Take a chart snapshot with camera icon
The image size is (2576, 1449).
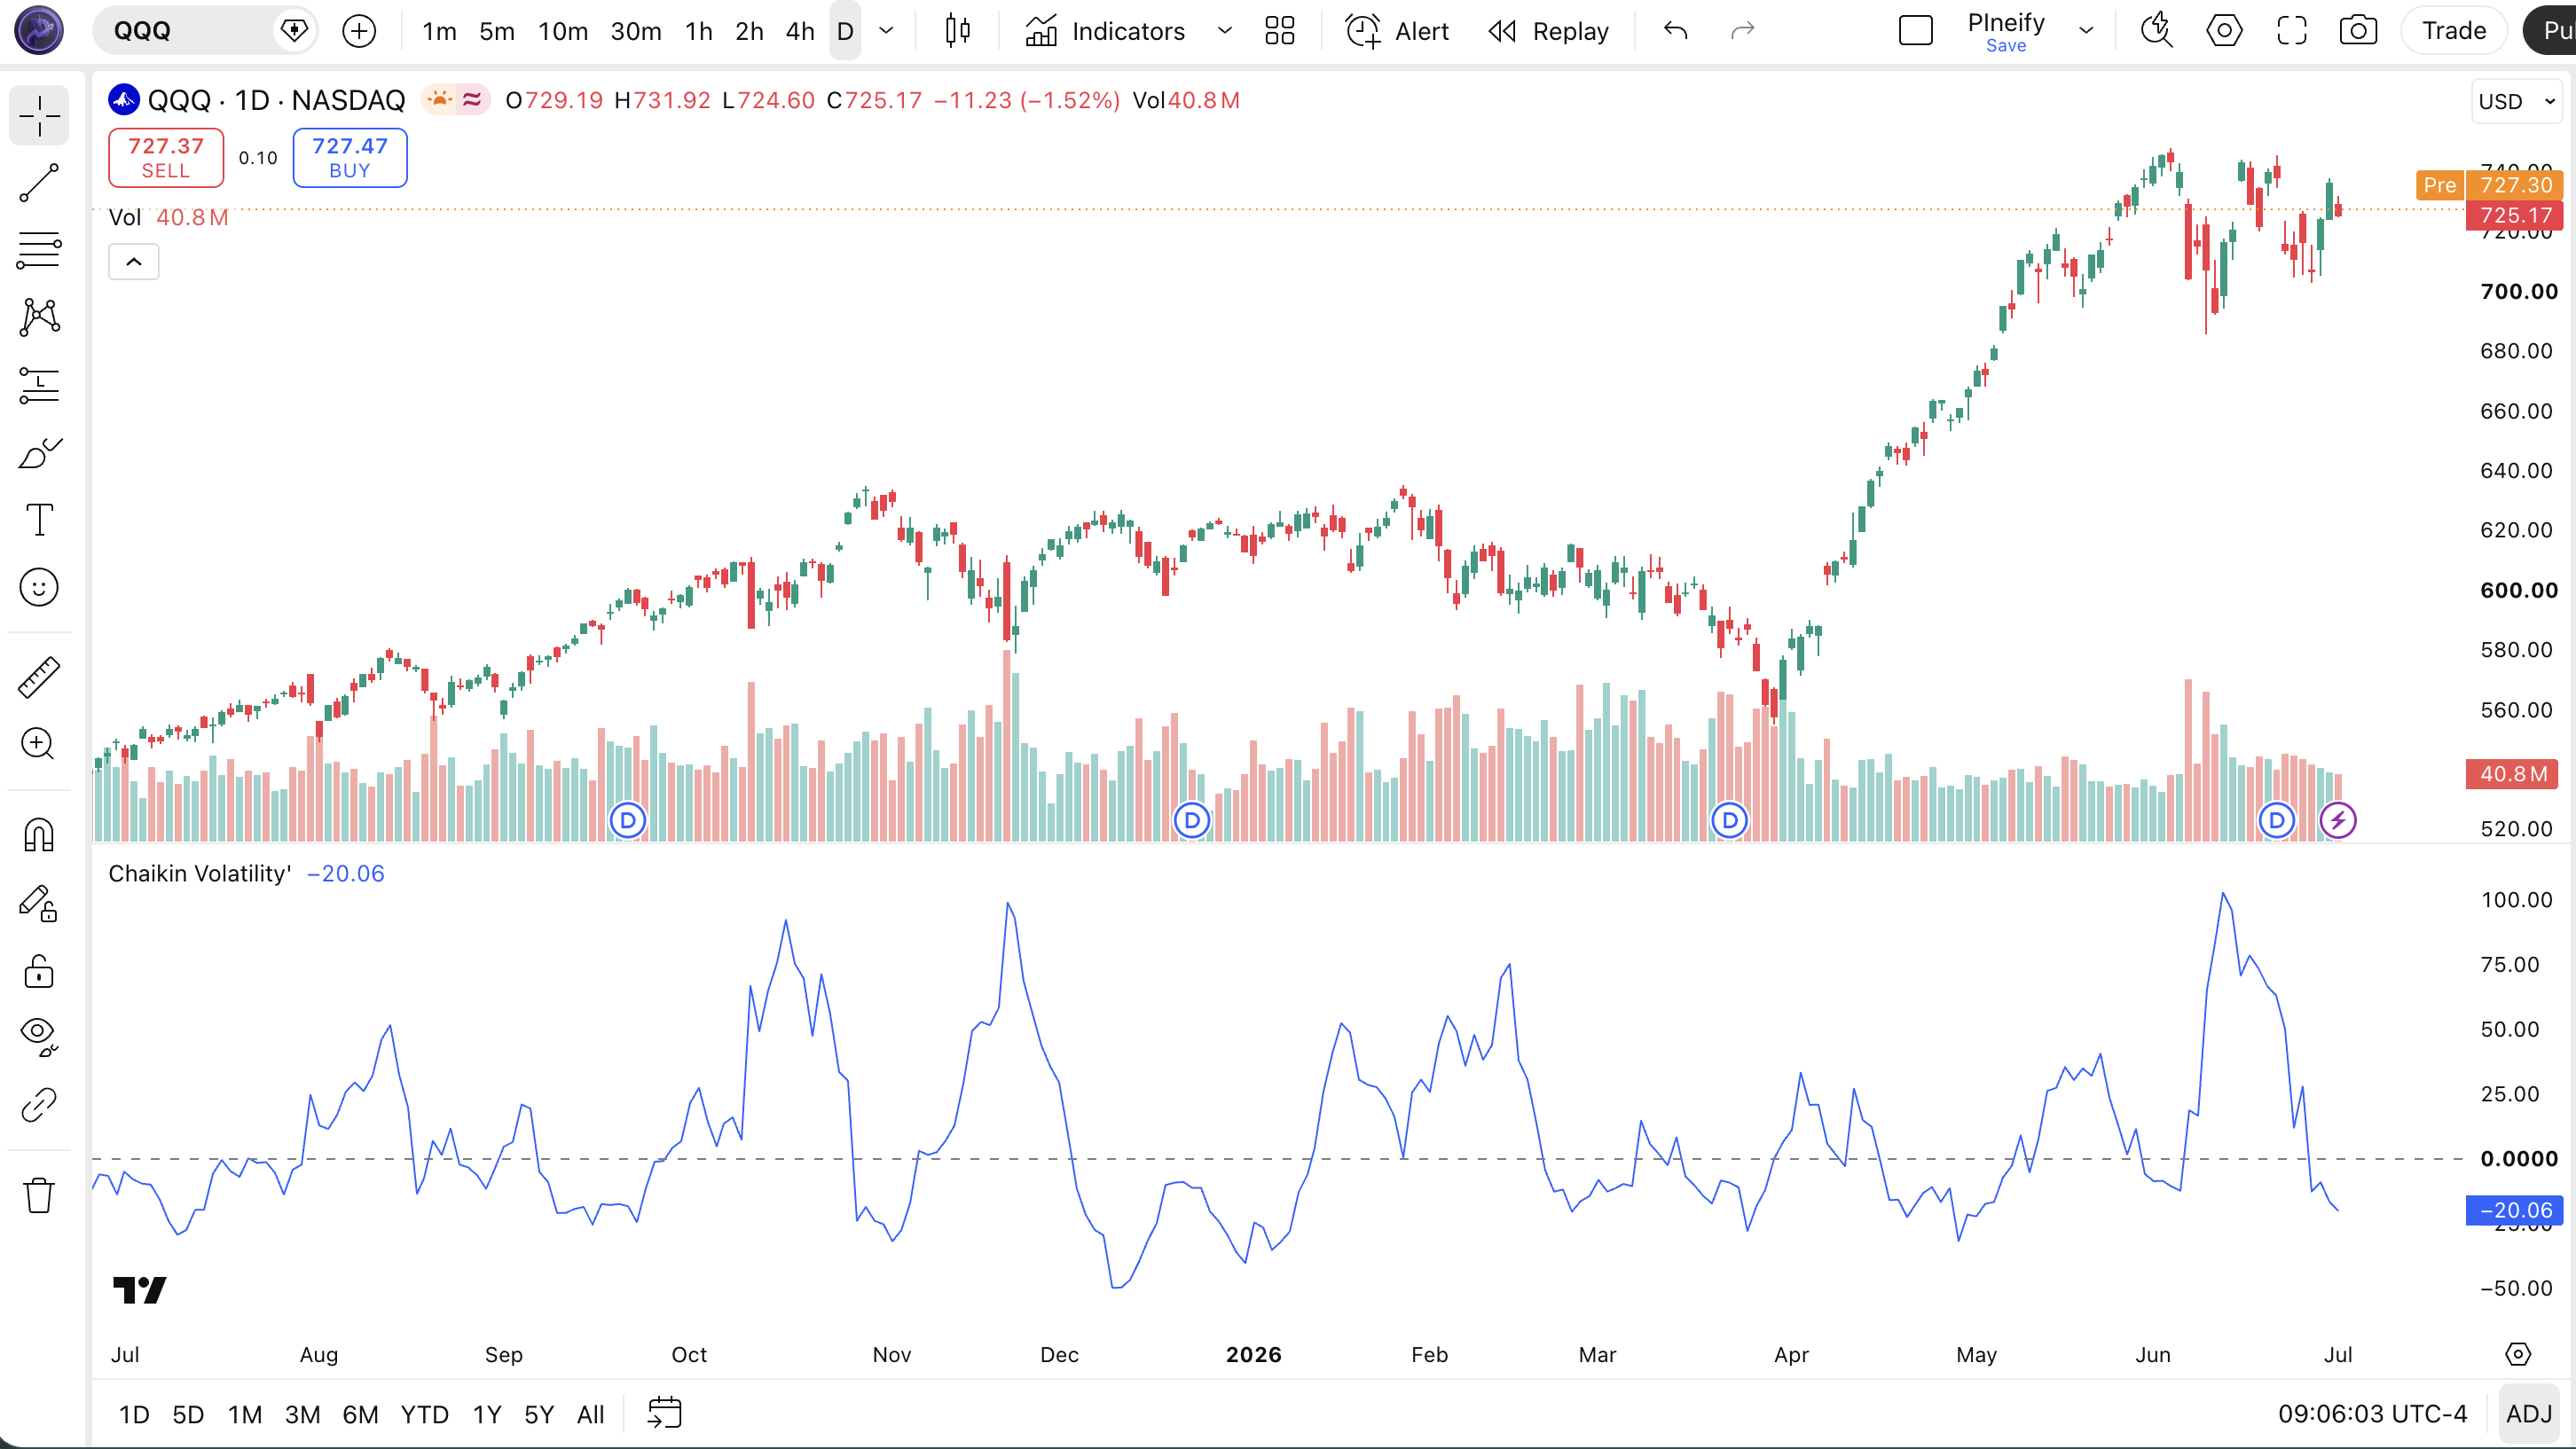pyautogui.click(x=2359, y=31)
